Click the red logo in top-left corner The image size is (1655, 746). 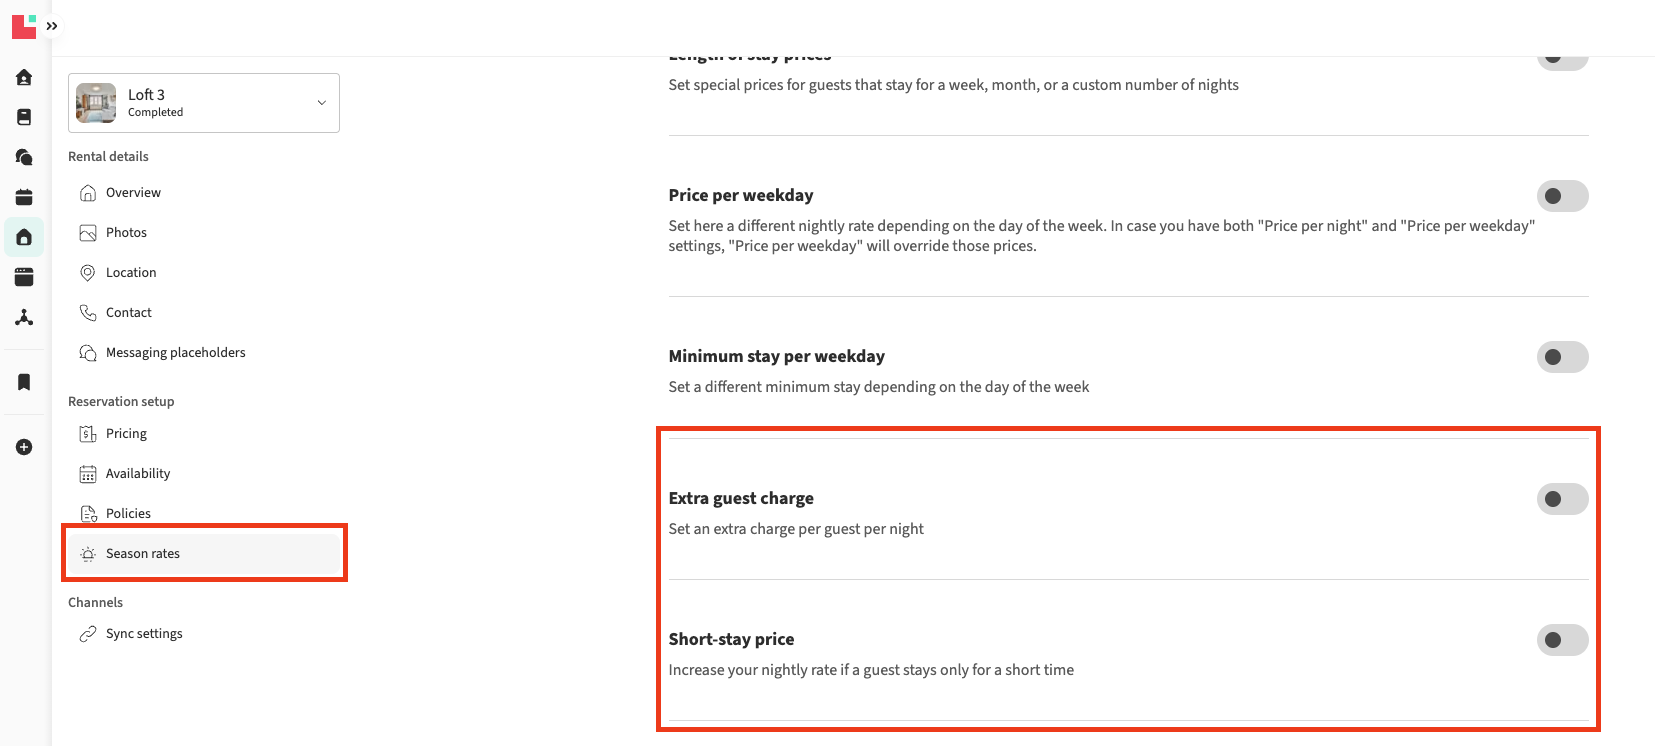pos(24,26)
